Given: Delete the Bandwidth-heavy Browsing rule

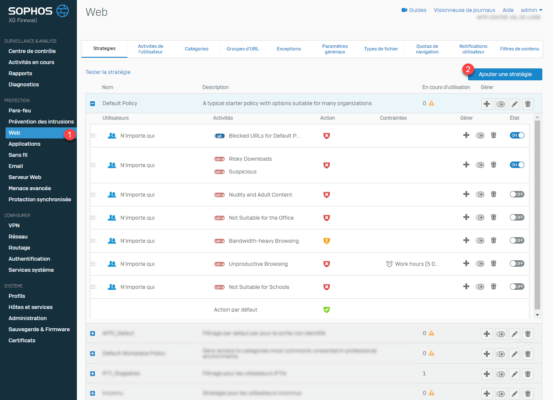Looking at the screenshot, I should pyautogui.click(x=493, y=240).
